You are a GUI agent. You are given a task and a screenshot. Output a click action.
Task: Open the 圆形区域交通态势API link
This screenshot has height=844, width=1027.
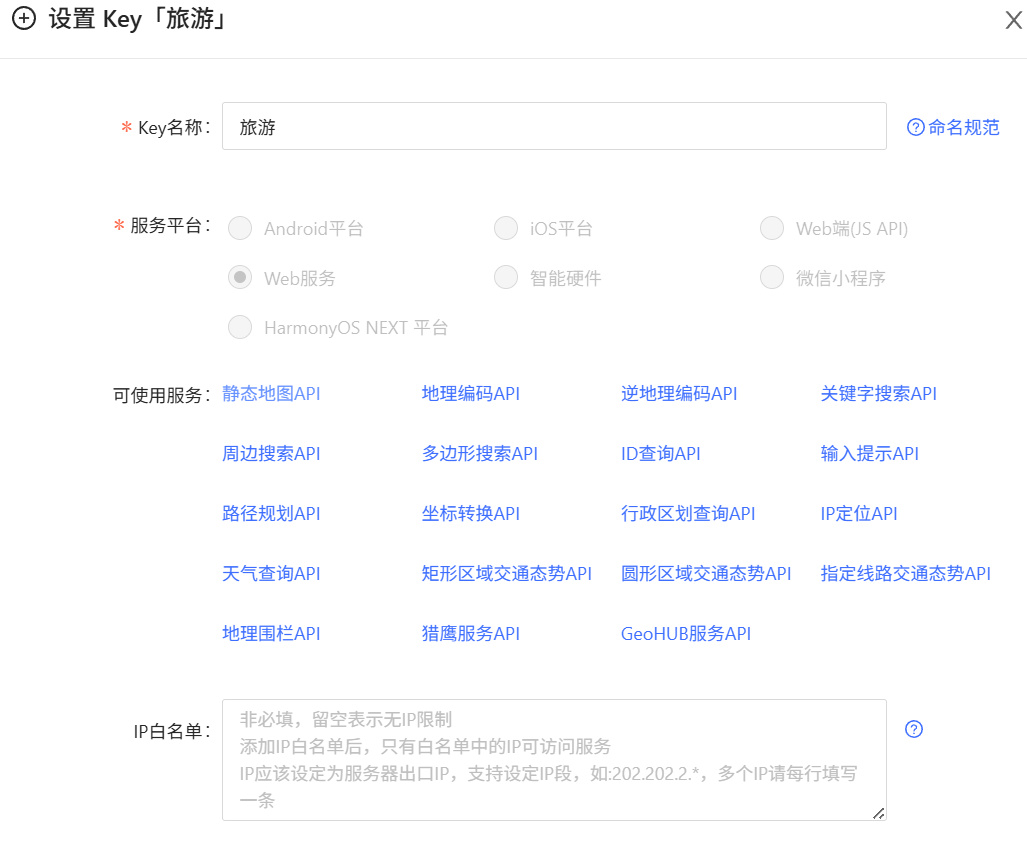[x=706, y=574]
